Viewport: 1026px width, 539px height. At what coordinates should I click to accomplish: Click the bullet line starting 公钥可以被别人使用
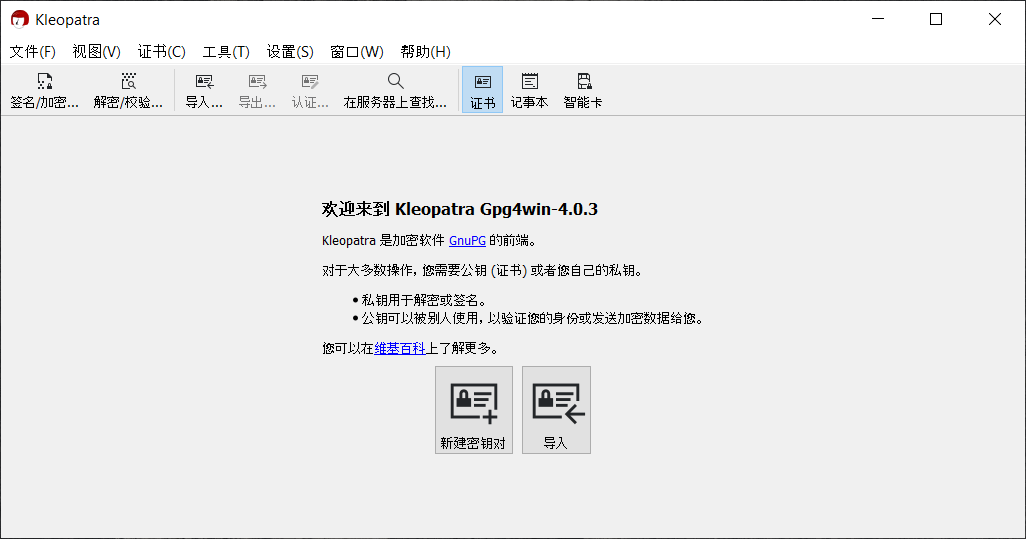[533, 319]
